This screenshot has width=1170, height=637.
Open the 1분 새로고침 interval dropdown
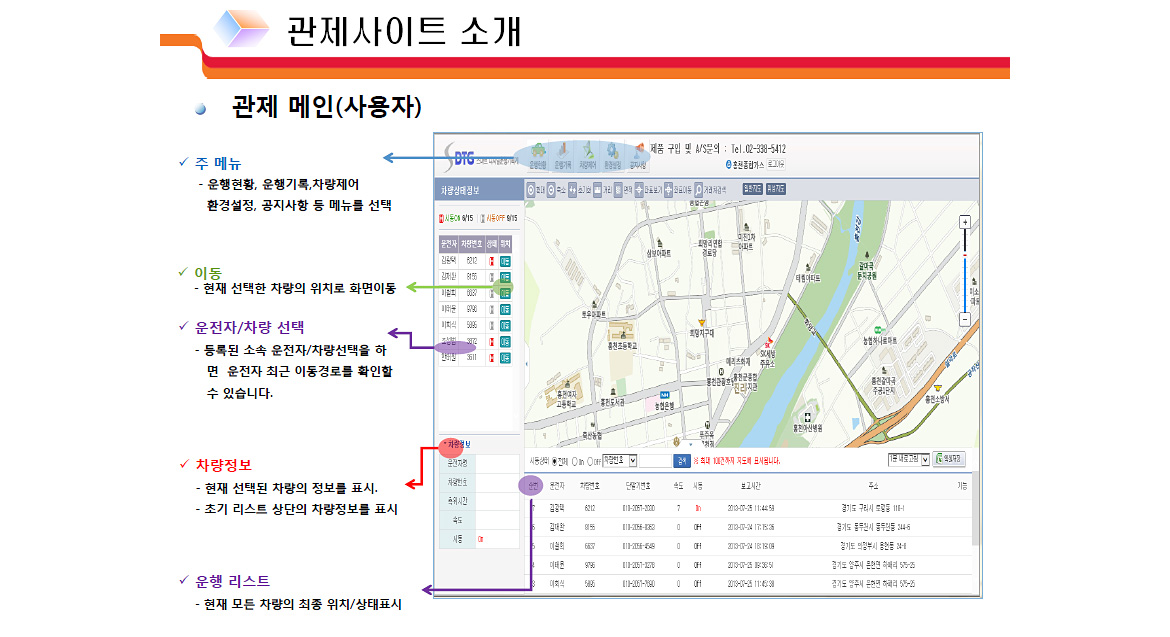[x=923, y=459]
